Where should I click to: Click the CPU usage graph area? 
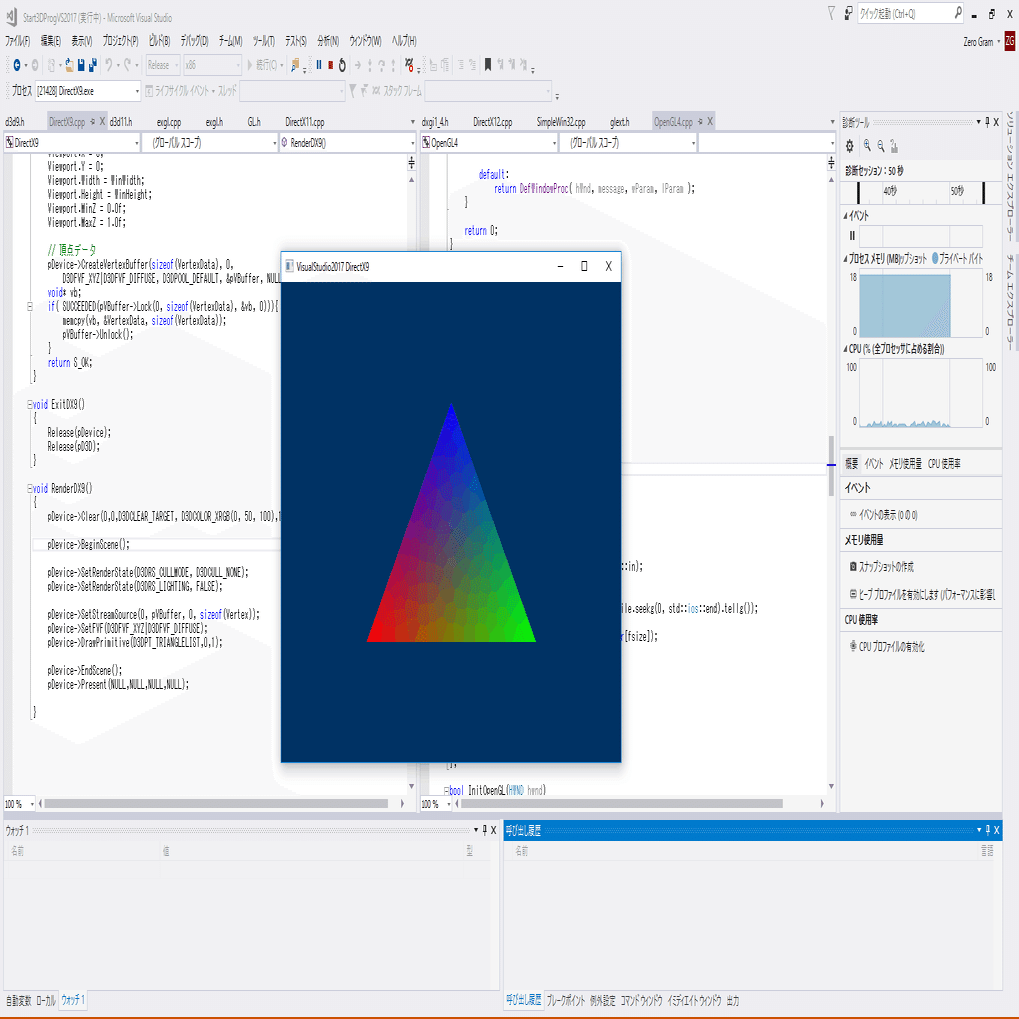point(920,392)
